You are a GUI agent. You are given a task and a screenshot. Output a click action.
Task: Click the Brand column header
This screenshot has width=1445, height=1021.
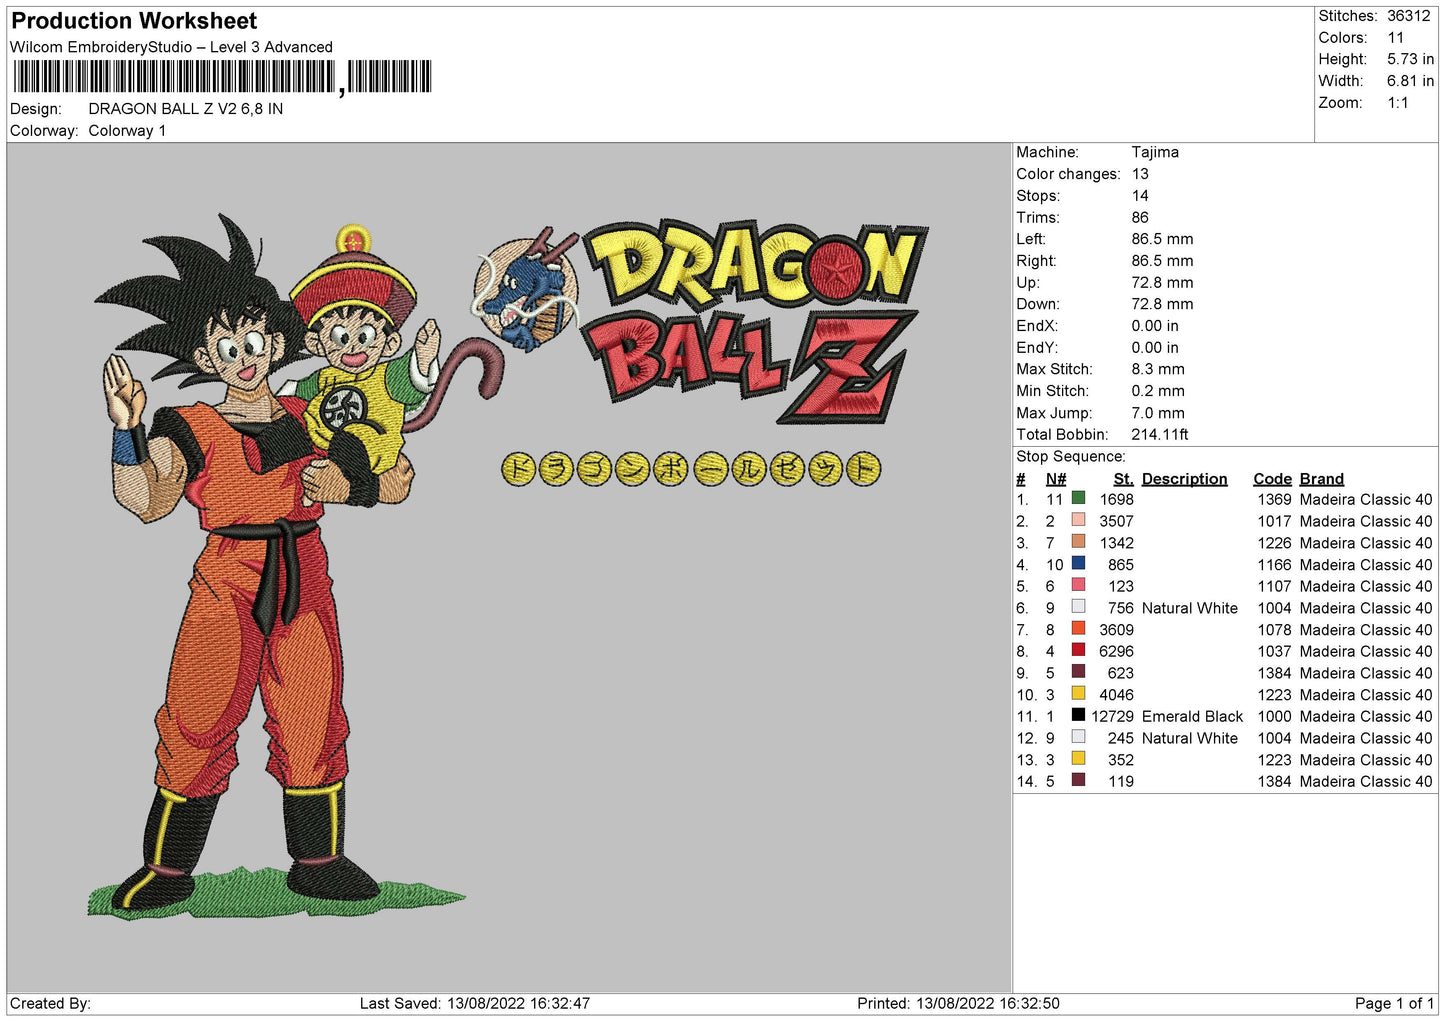click(x=1321, y=479)
